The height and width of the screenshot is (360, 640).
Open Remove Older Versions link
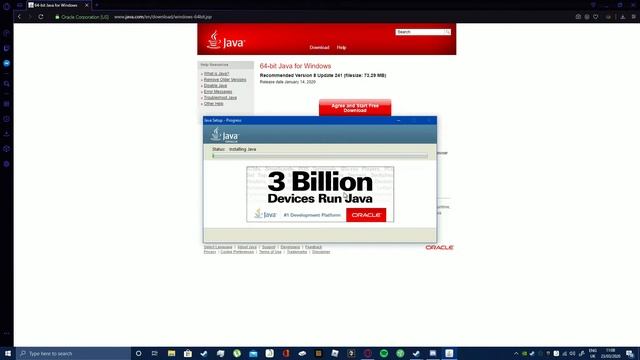[x=225, y=80]
